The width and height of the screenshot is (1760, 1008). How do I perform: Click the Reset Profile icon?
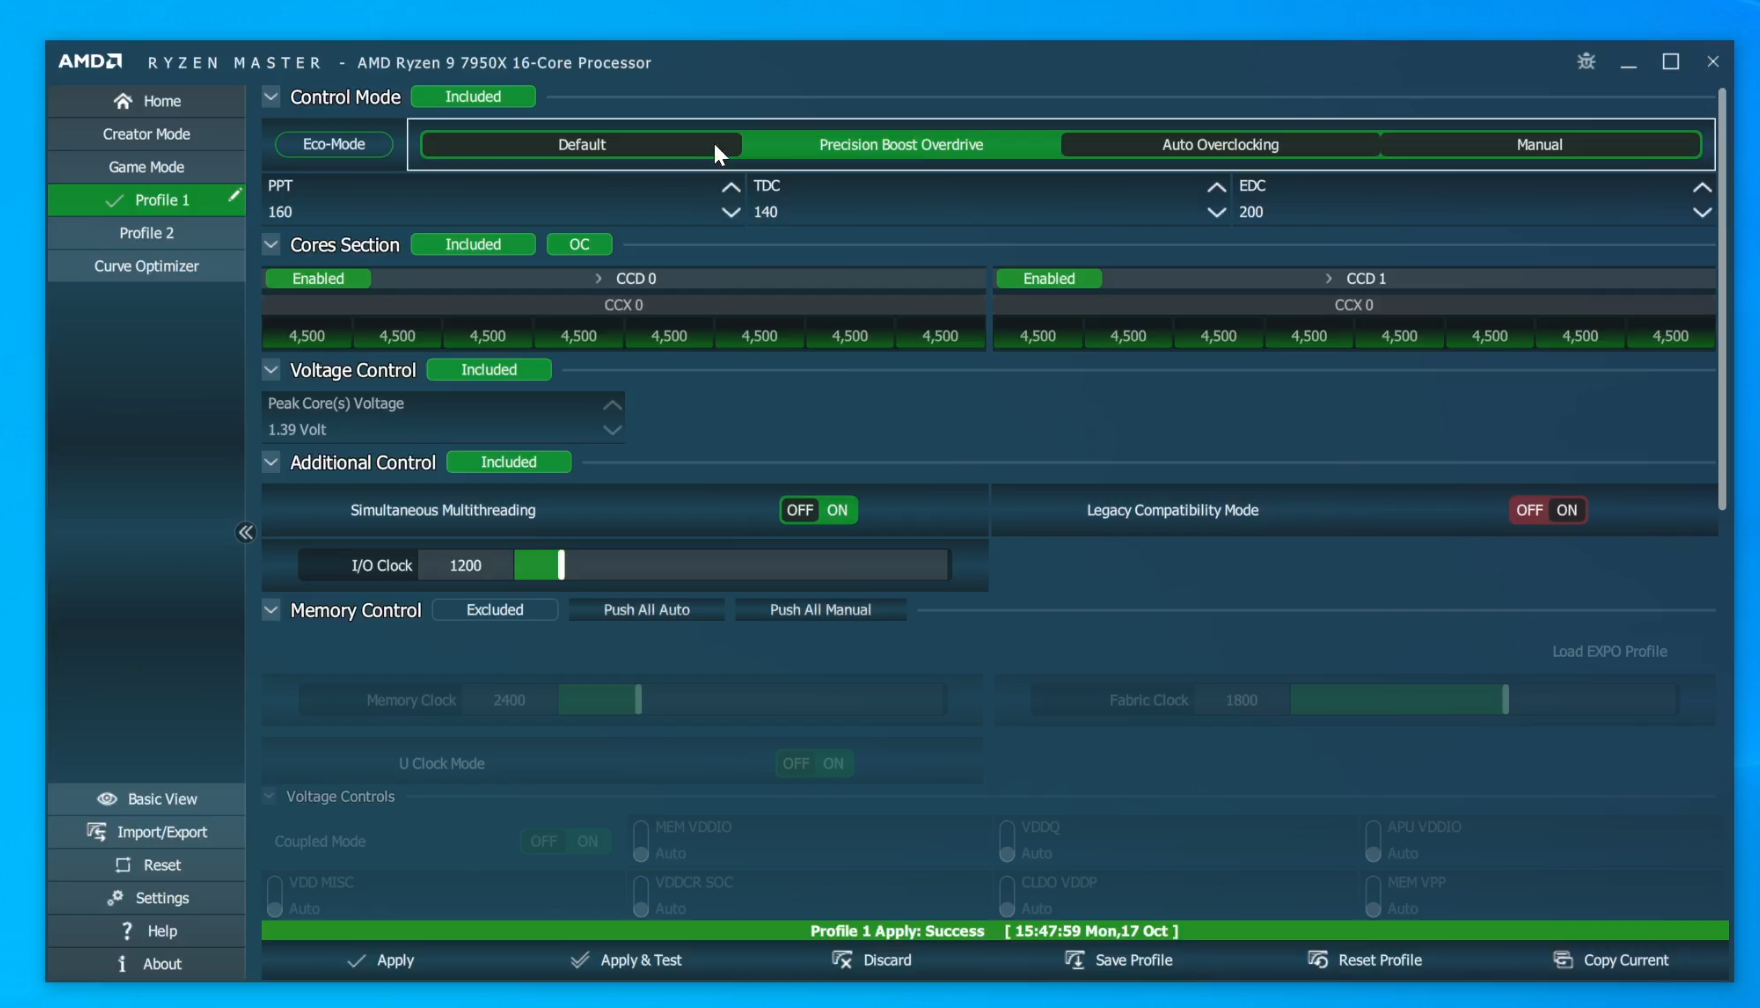1318,960
